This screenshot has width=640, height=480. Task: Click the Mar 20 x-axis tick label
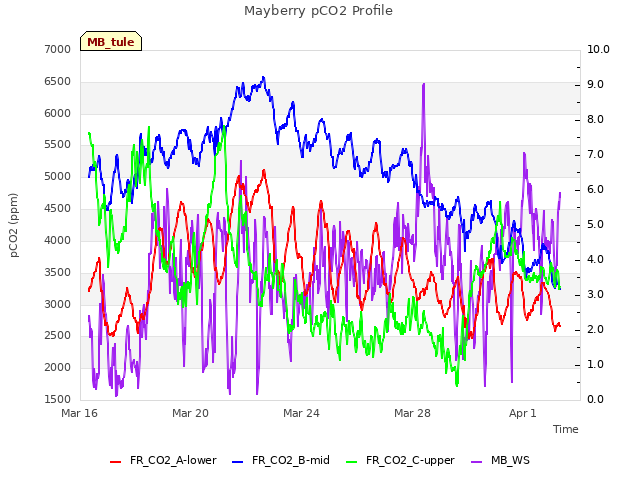pos(190,413)
